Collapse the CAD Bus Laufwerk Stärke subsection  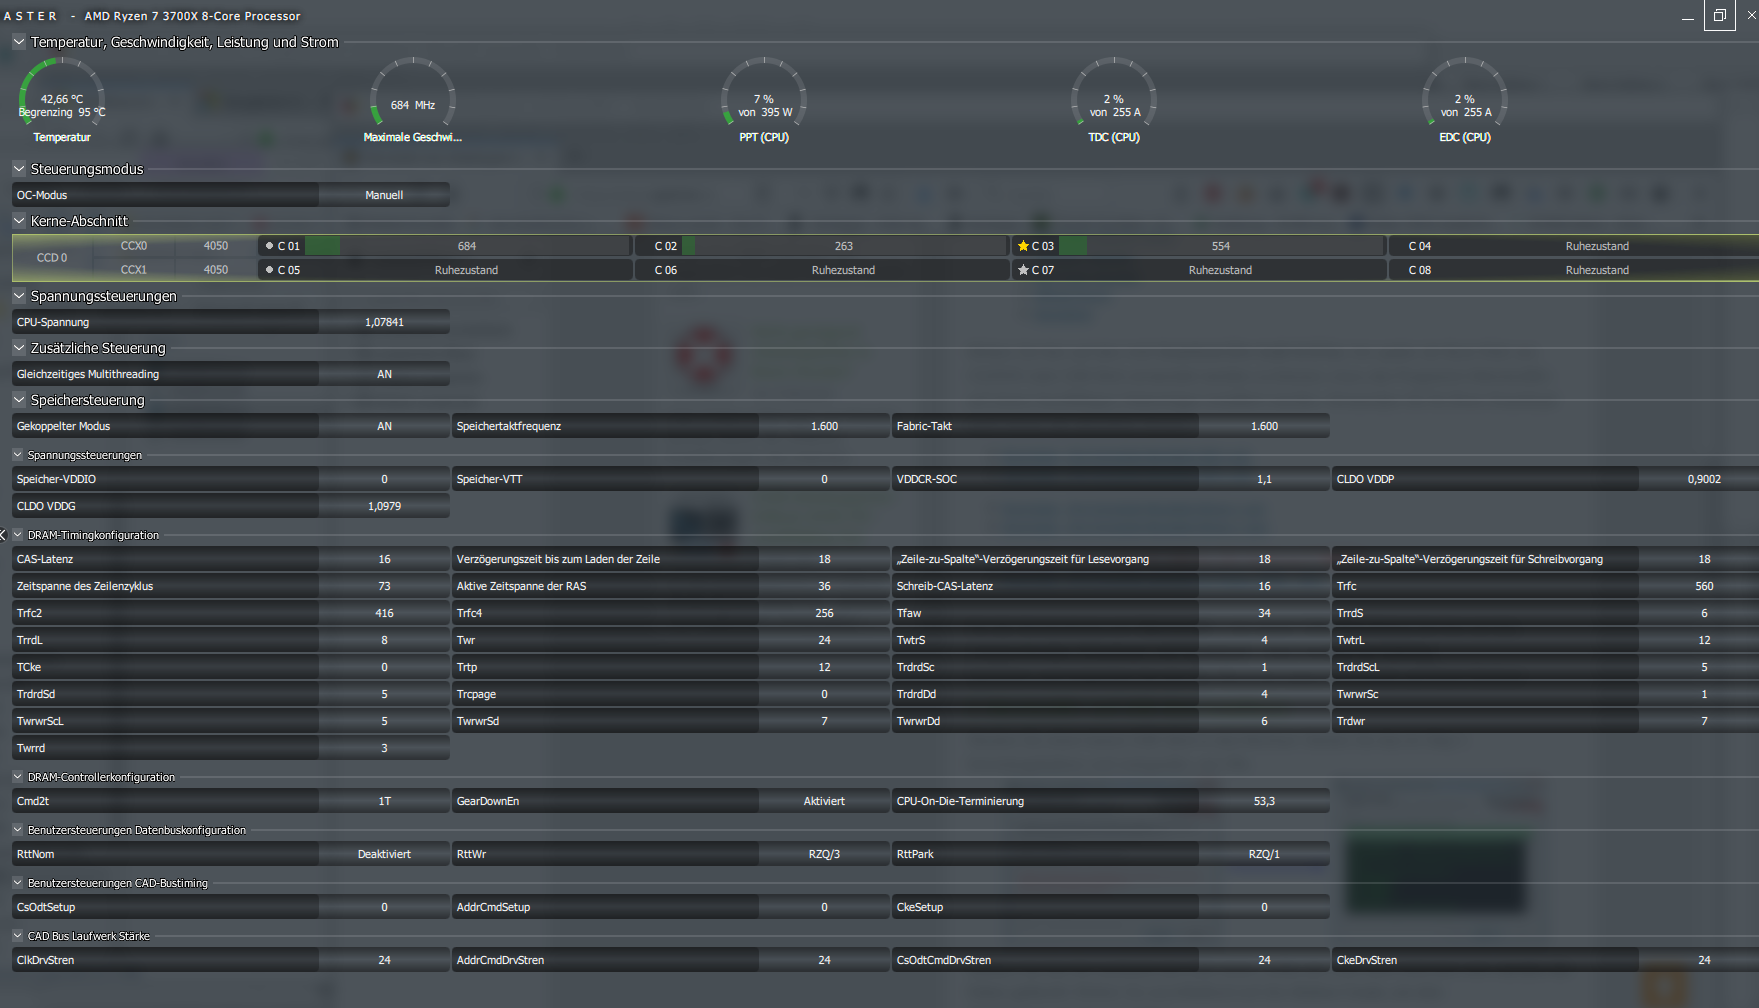tap(18, 936)
